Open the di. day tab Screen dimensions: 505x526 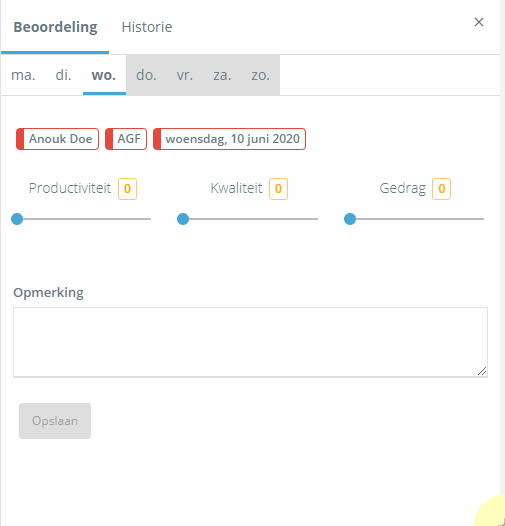pos(63,75)
